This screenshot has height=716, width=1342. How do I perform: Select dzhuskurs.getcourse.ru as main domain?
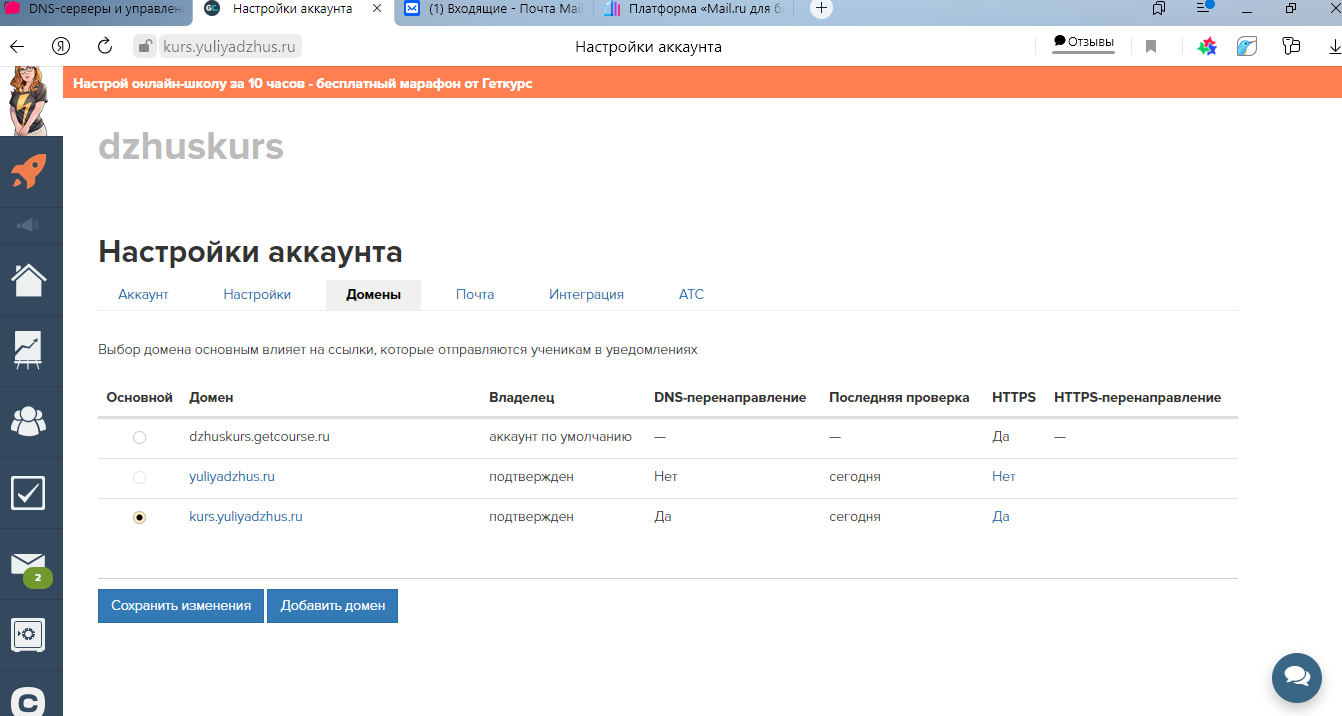[x=139, y=437]
